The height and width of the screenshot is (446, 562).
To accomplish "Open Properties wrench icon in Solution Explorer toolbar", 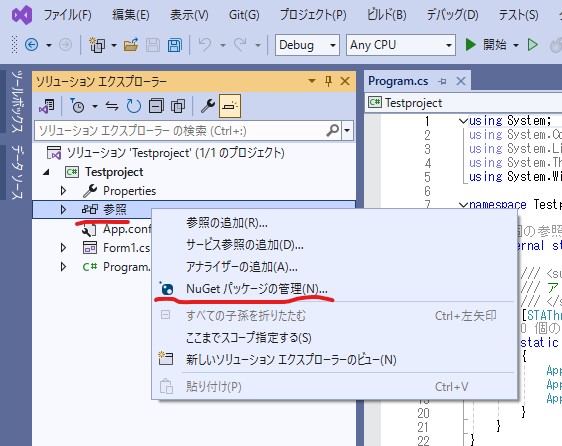I will tap(208, 106).
